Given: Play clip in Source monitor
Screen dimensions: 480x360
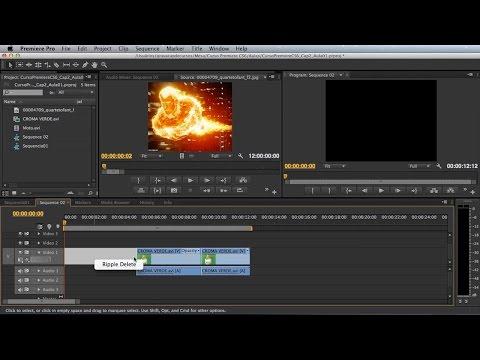Looking at the screenshot, I should pyautogui.click(x=190, y=180).
